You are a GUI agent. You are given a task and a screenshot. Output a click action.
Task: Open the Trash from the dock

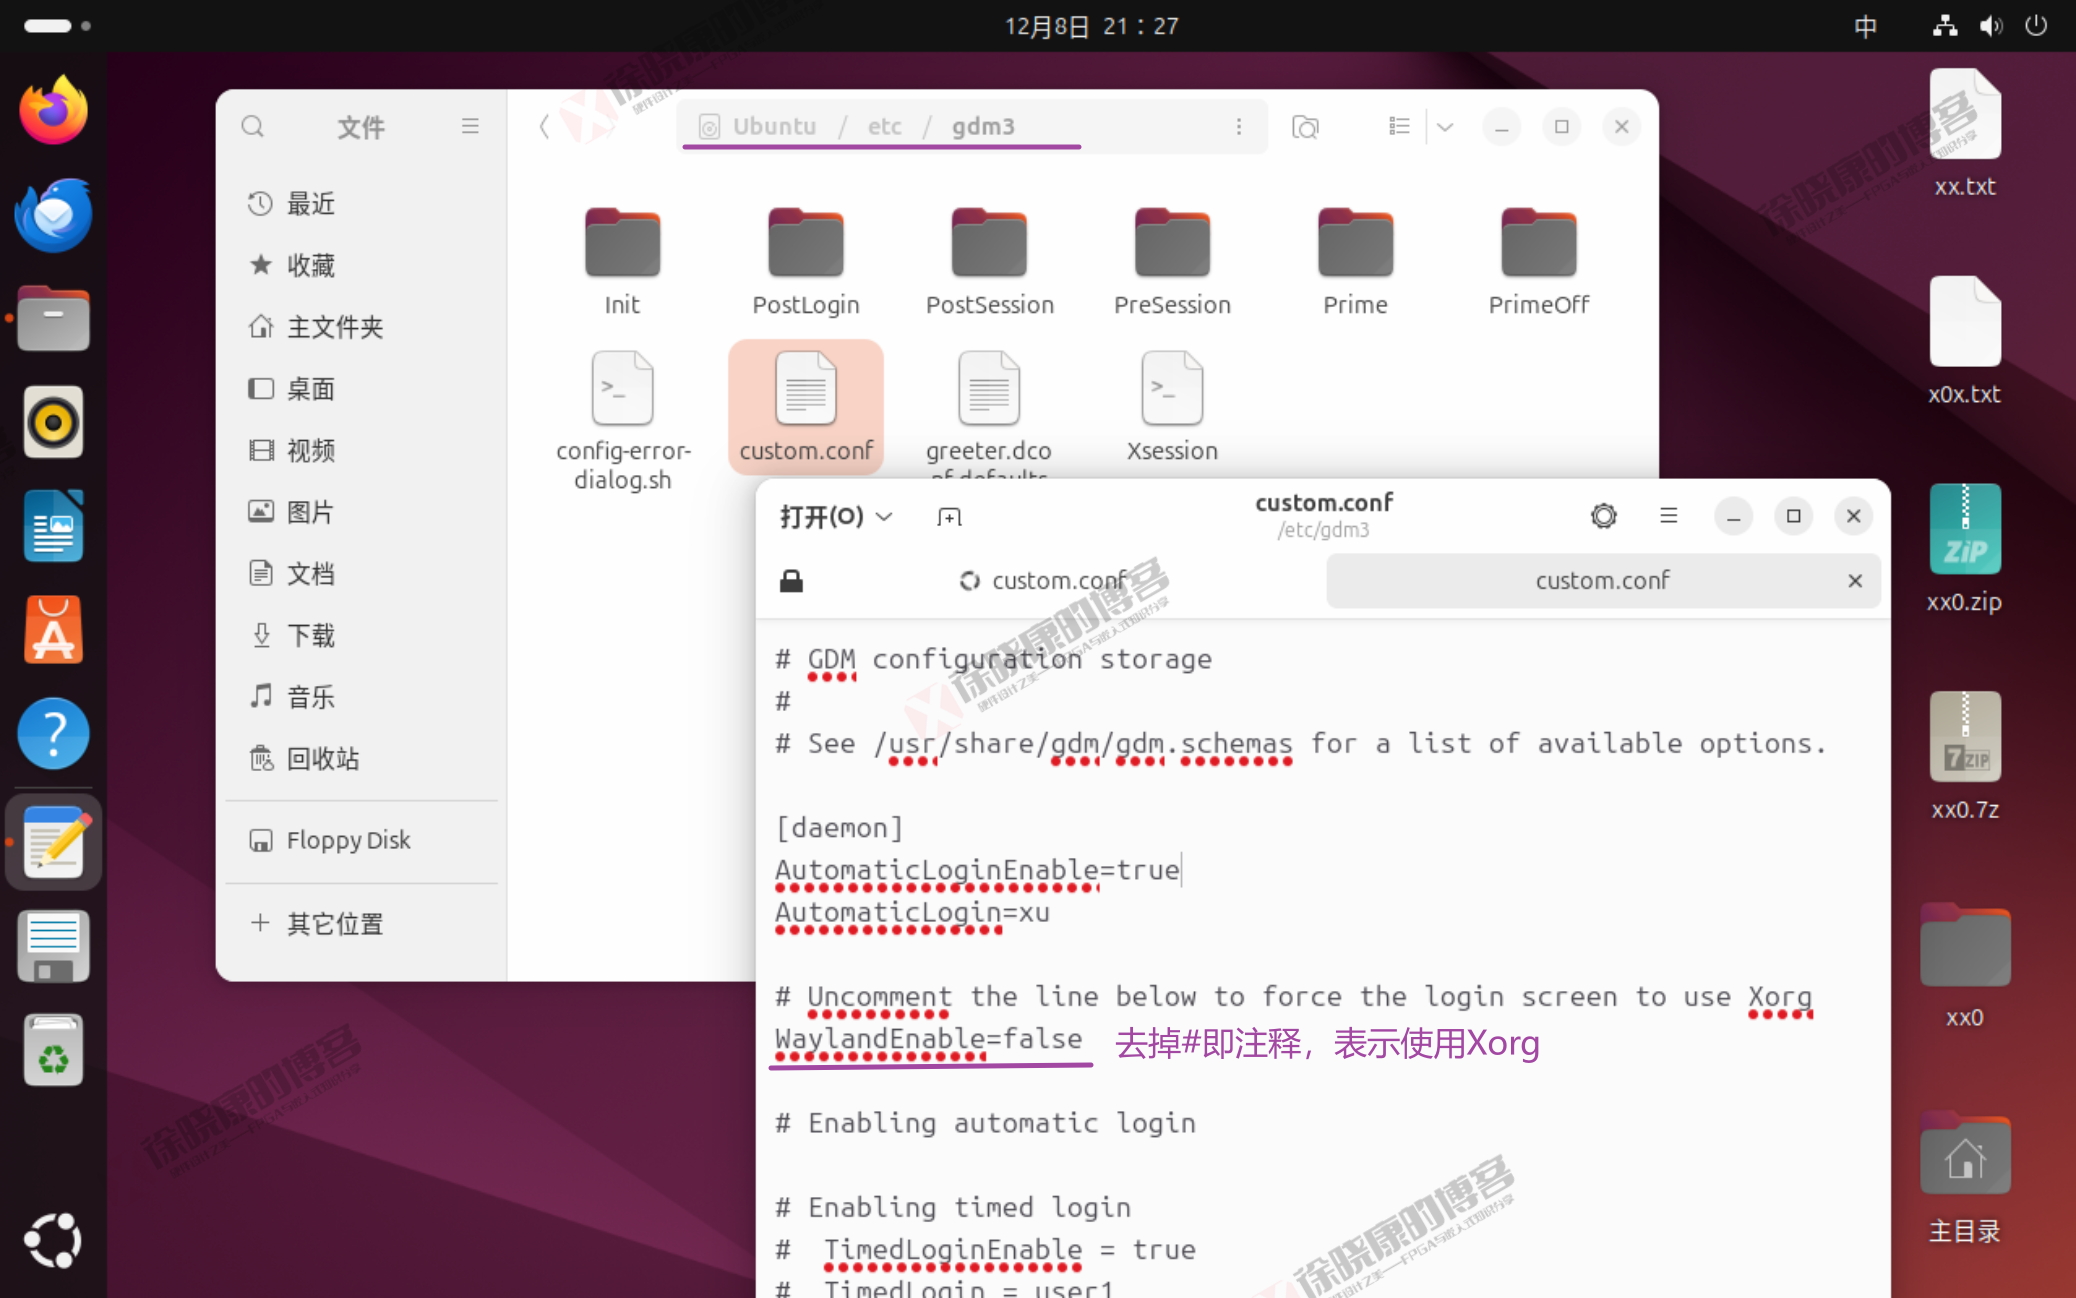pos(52,1049)
